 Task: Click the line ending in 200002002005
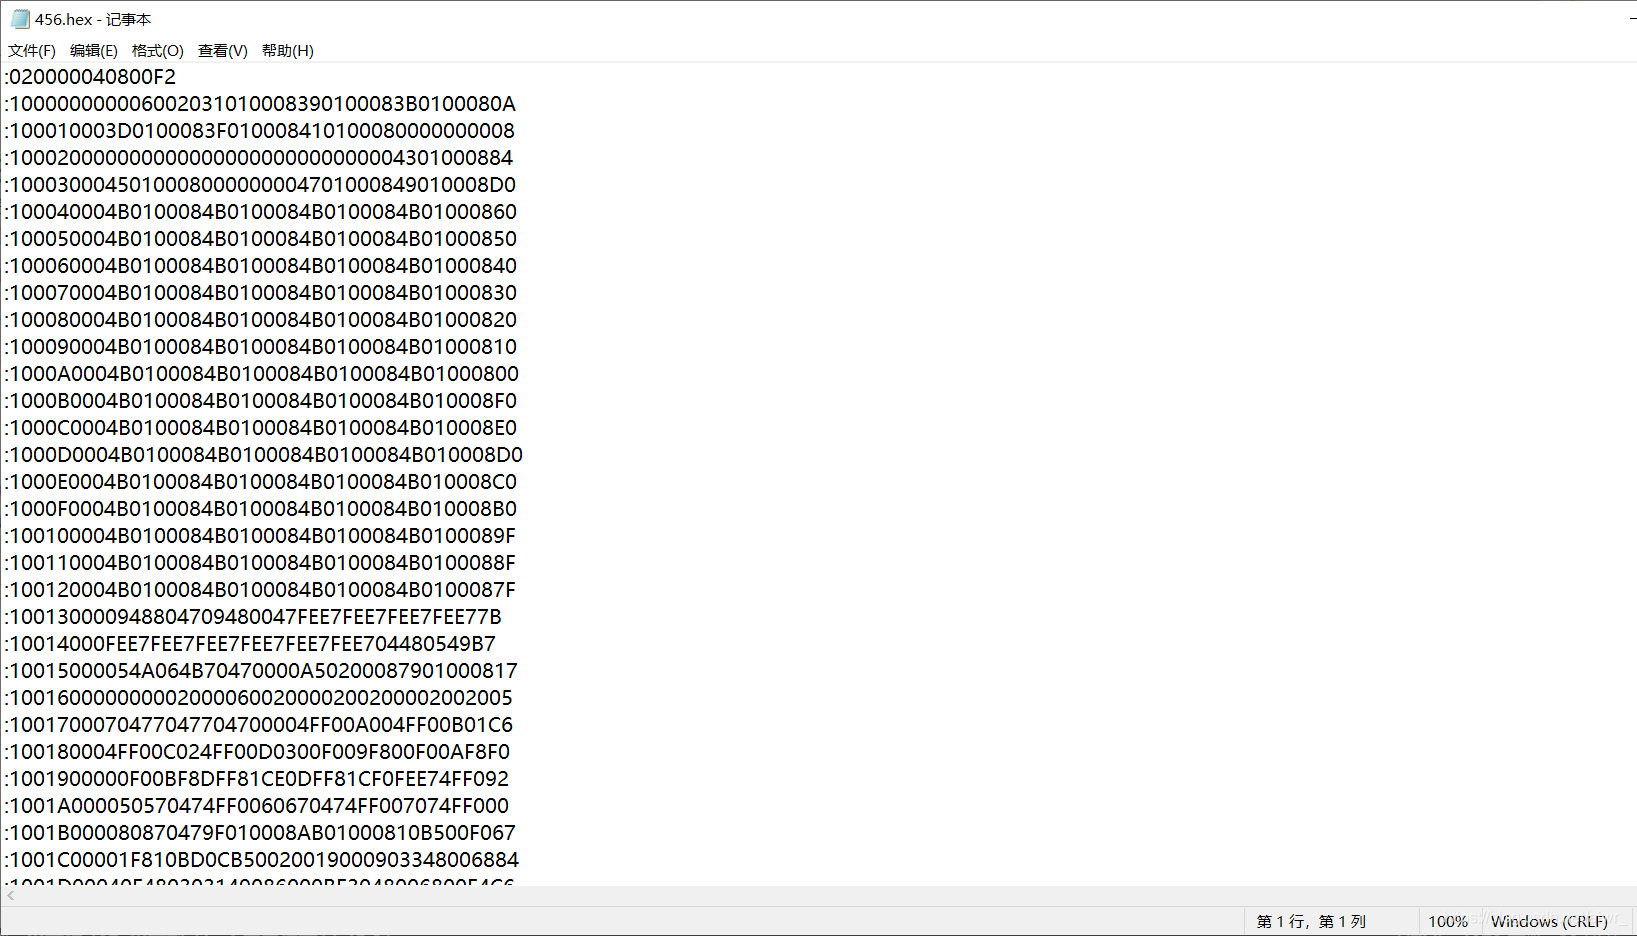[259, 698]
